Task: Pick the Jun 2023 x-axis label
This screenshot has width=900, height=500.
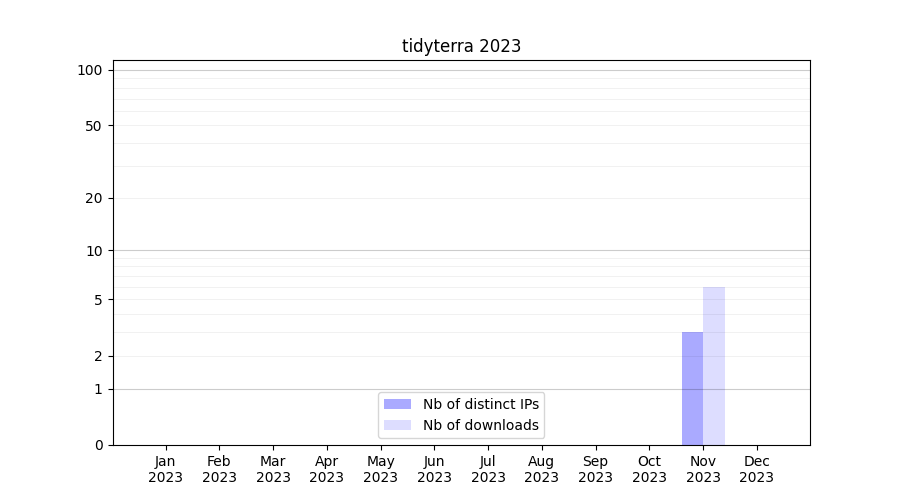Action: pos(434,469)
